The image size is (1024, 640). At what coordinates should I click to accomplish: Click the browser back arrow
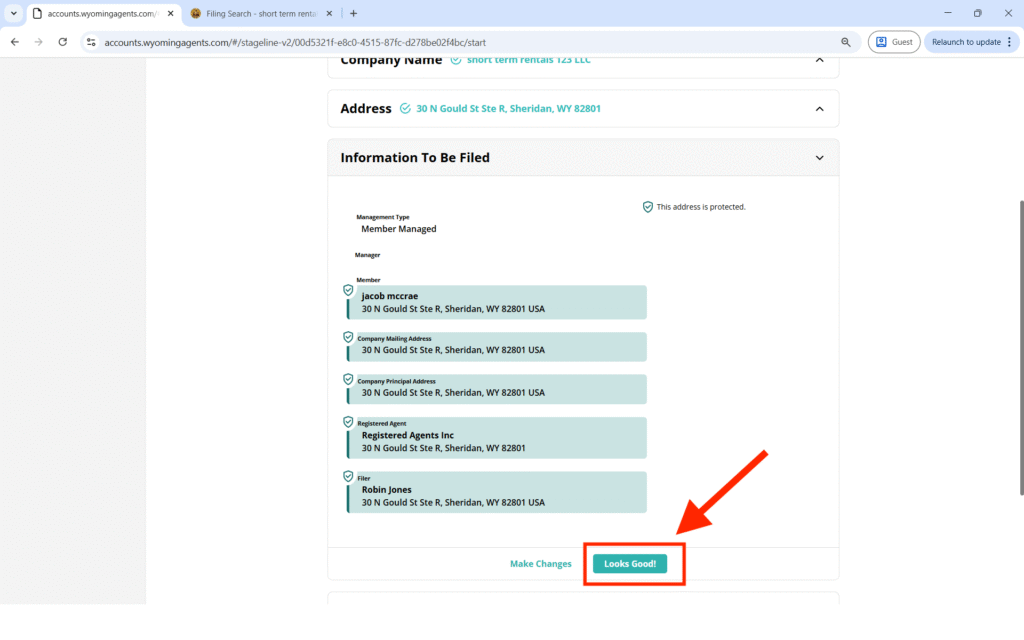15,42
